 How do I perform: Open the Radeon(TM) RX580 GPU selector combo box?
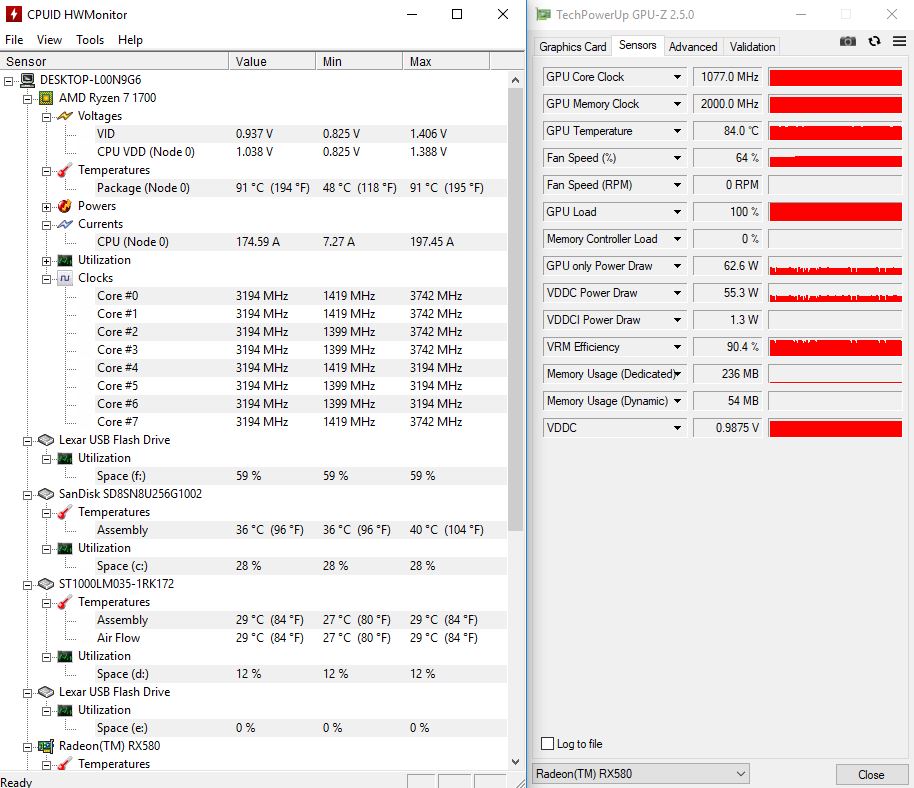click(641, 774)
